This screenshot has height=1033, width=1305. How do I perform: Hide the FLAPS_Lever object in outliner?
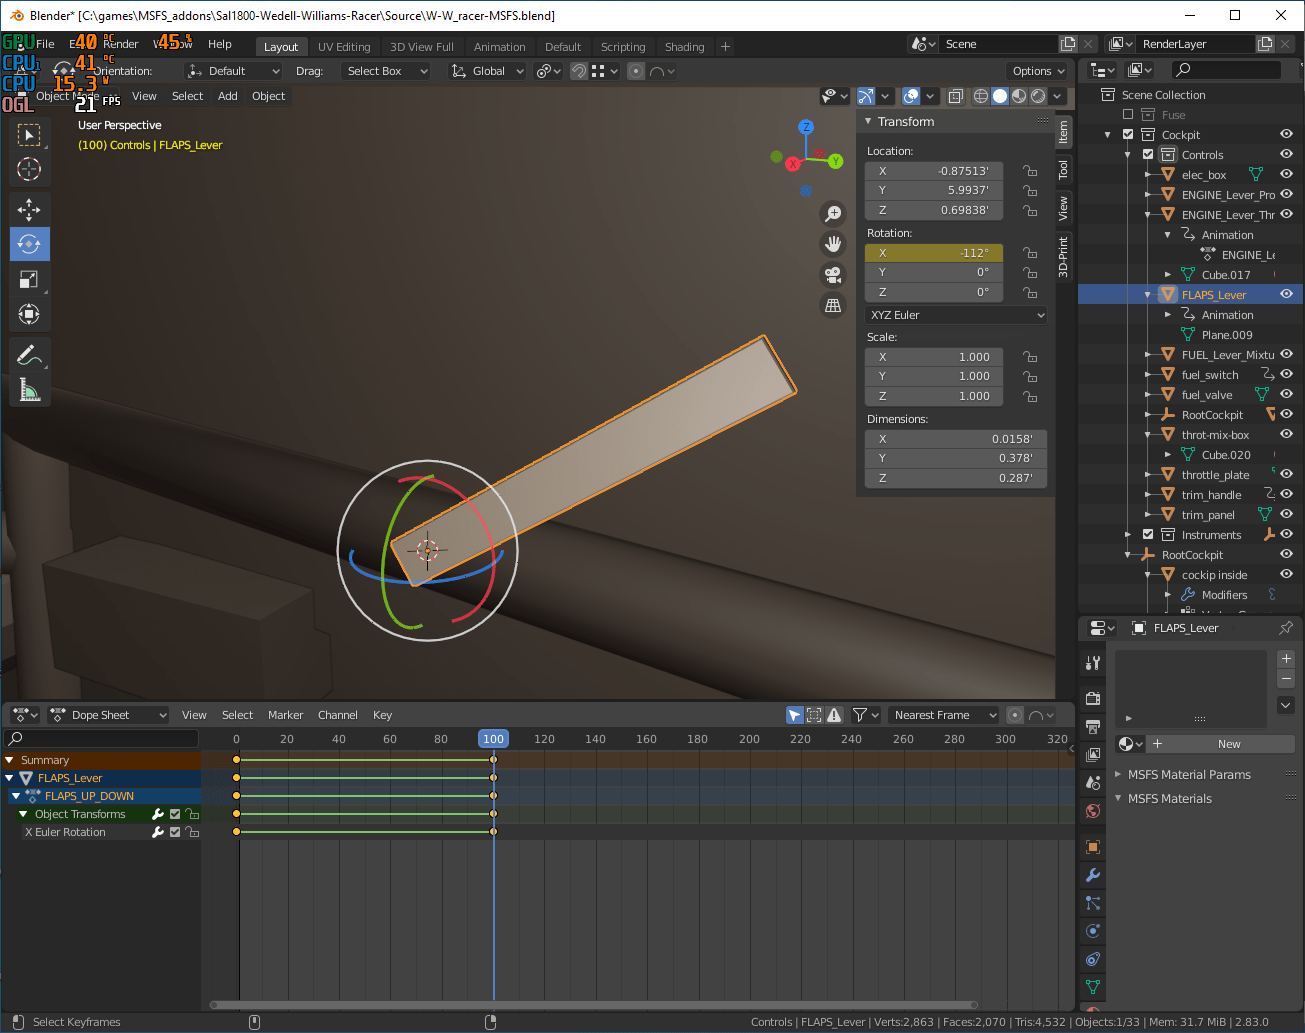(1286, 294)
